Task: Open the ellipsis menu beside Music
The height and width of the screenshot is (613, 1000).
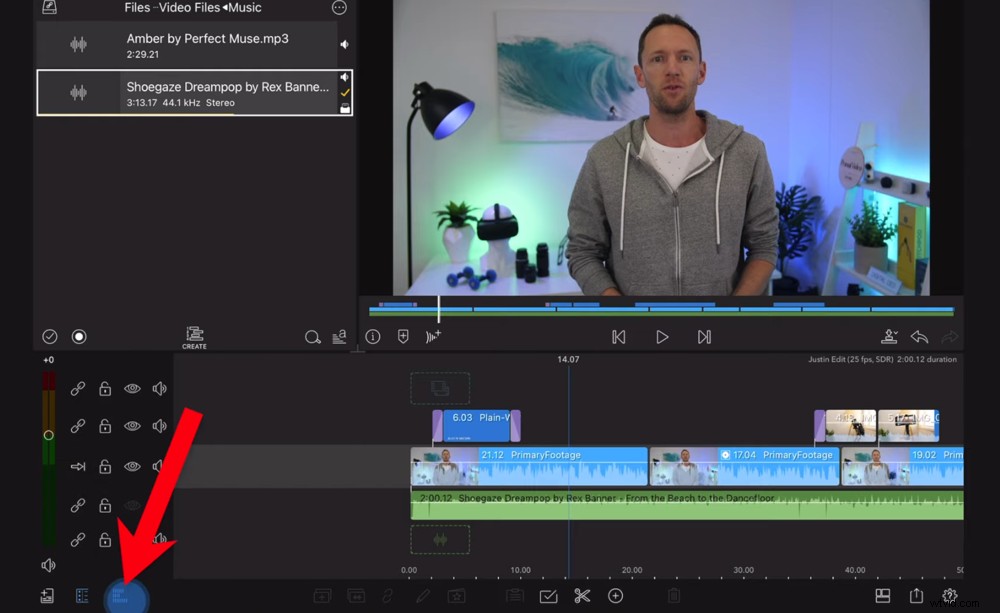Action: pos(339,8)
